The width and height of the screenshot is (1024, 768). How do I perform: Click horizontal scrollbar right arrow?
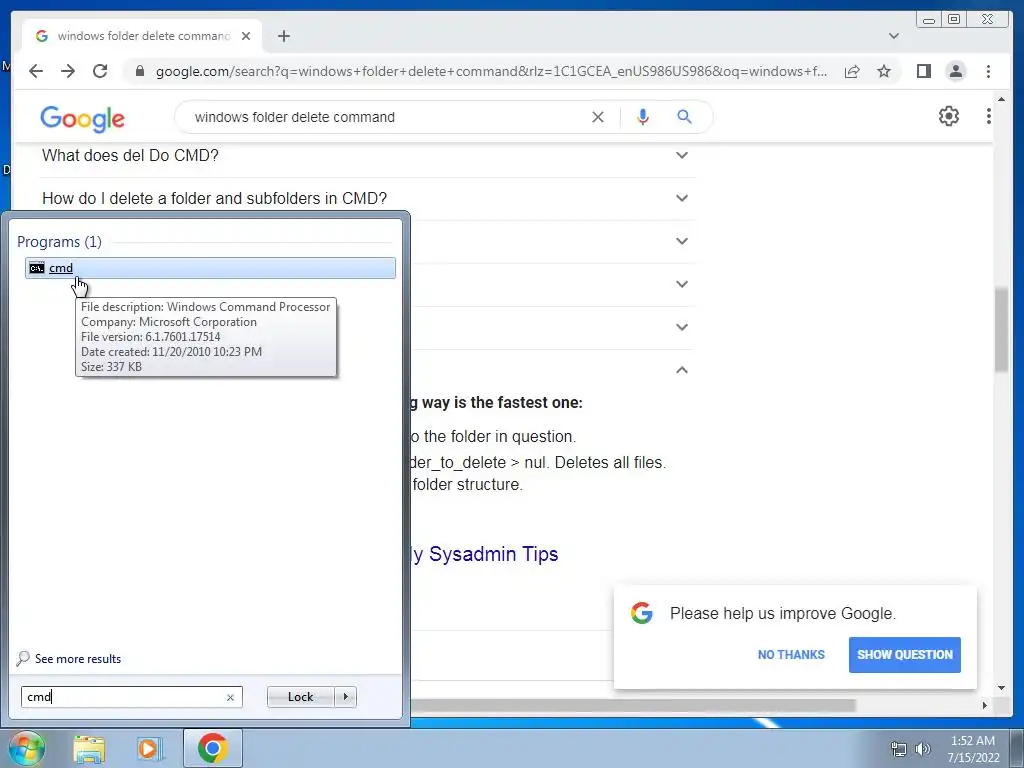(x=985, y=705)
